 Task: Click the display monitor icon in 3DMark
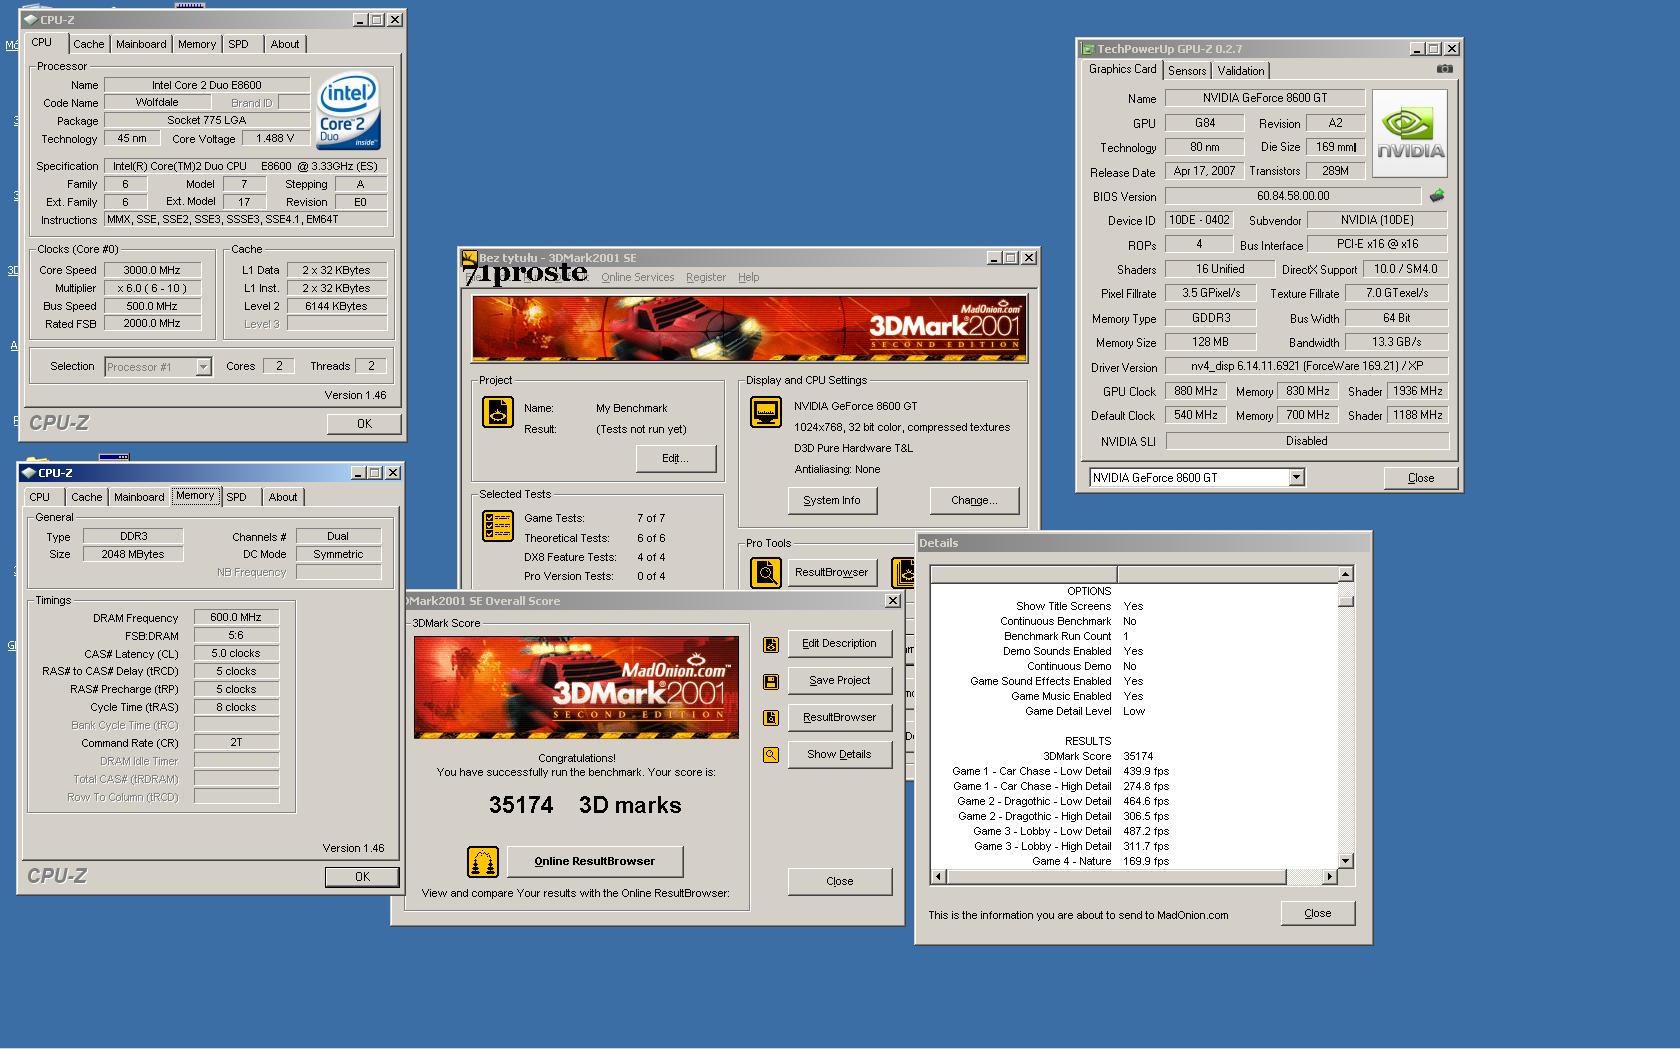click(x=766, y=412)
